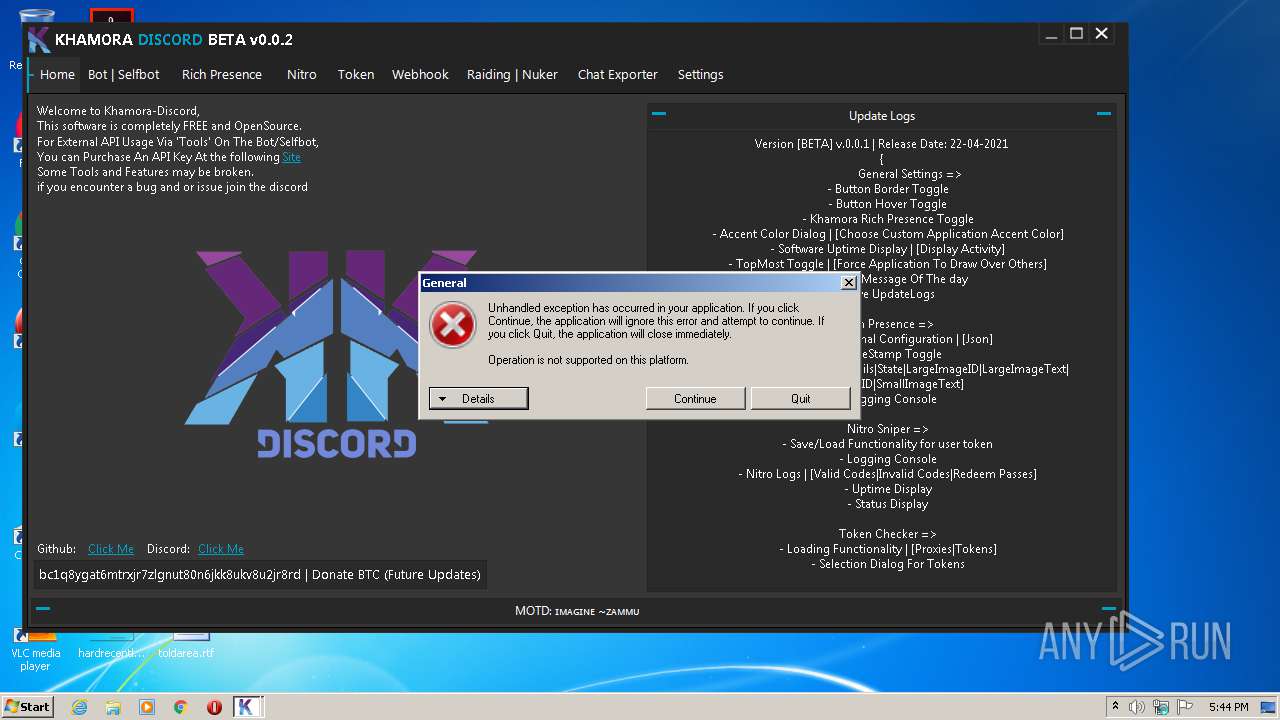
Task: Open the Settings tab
Action: (700, 74)
